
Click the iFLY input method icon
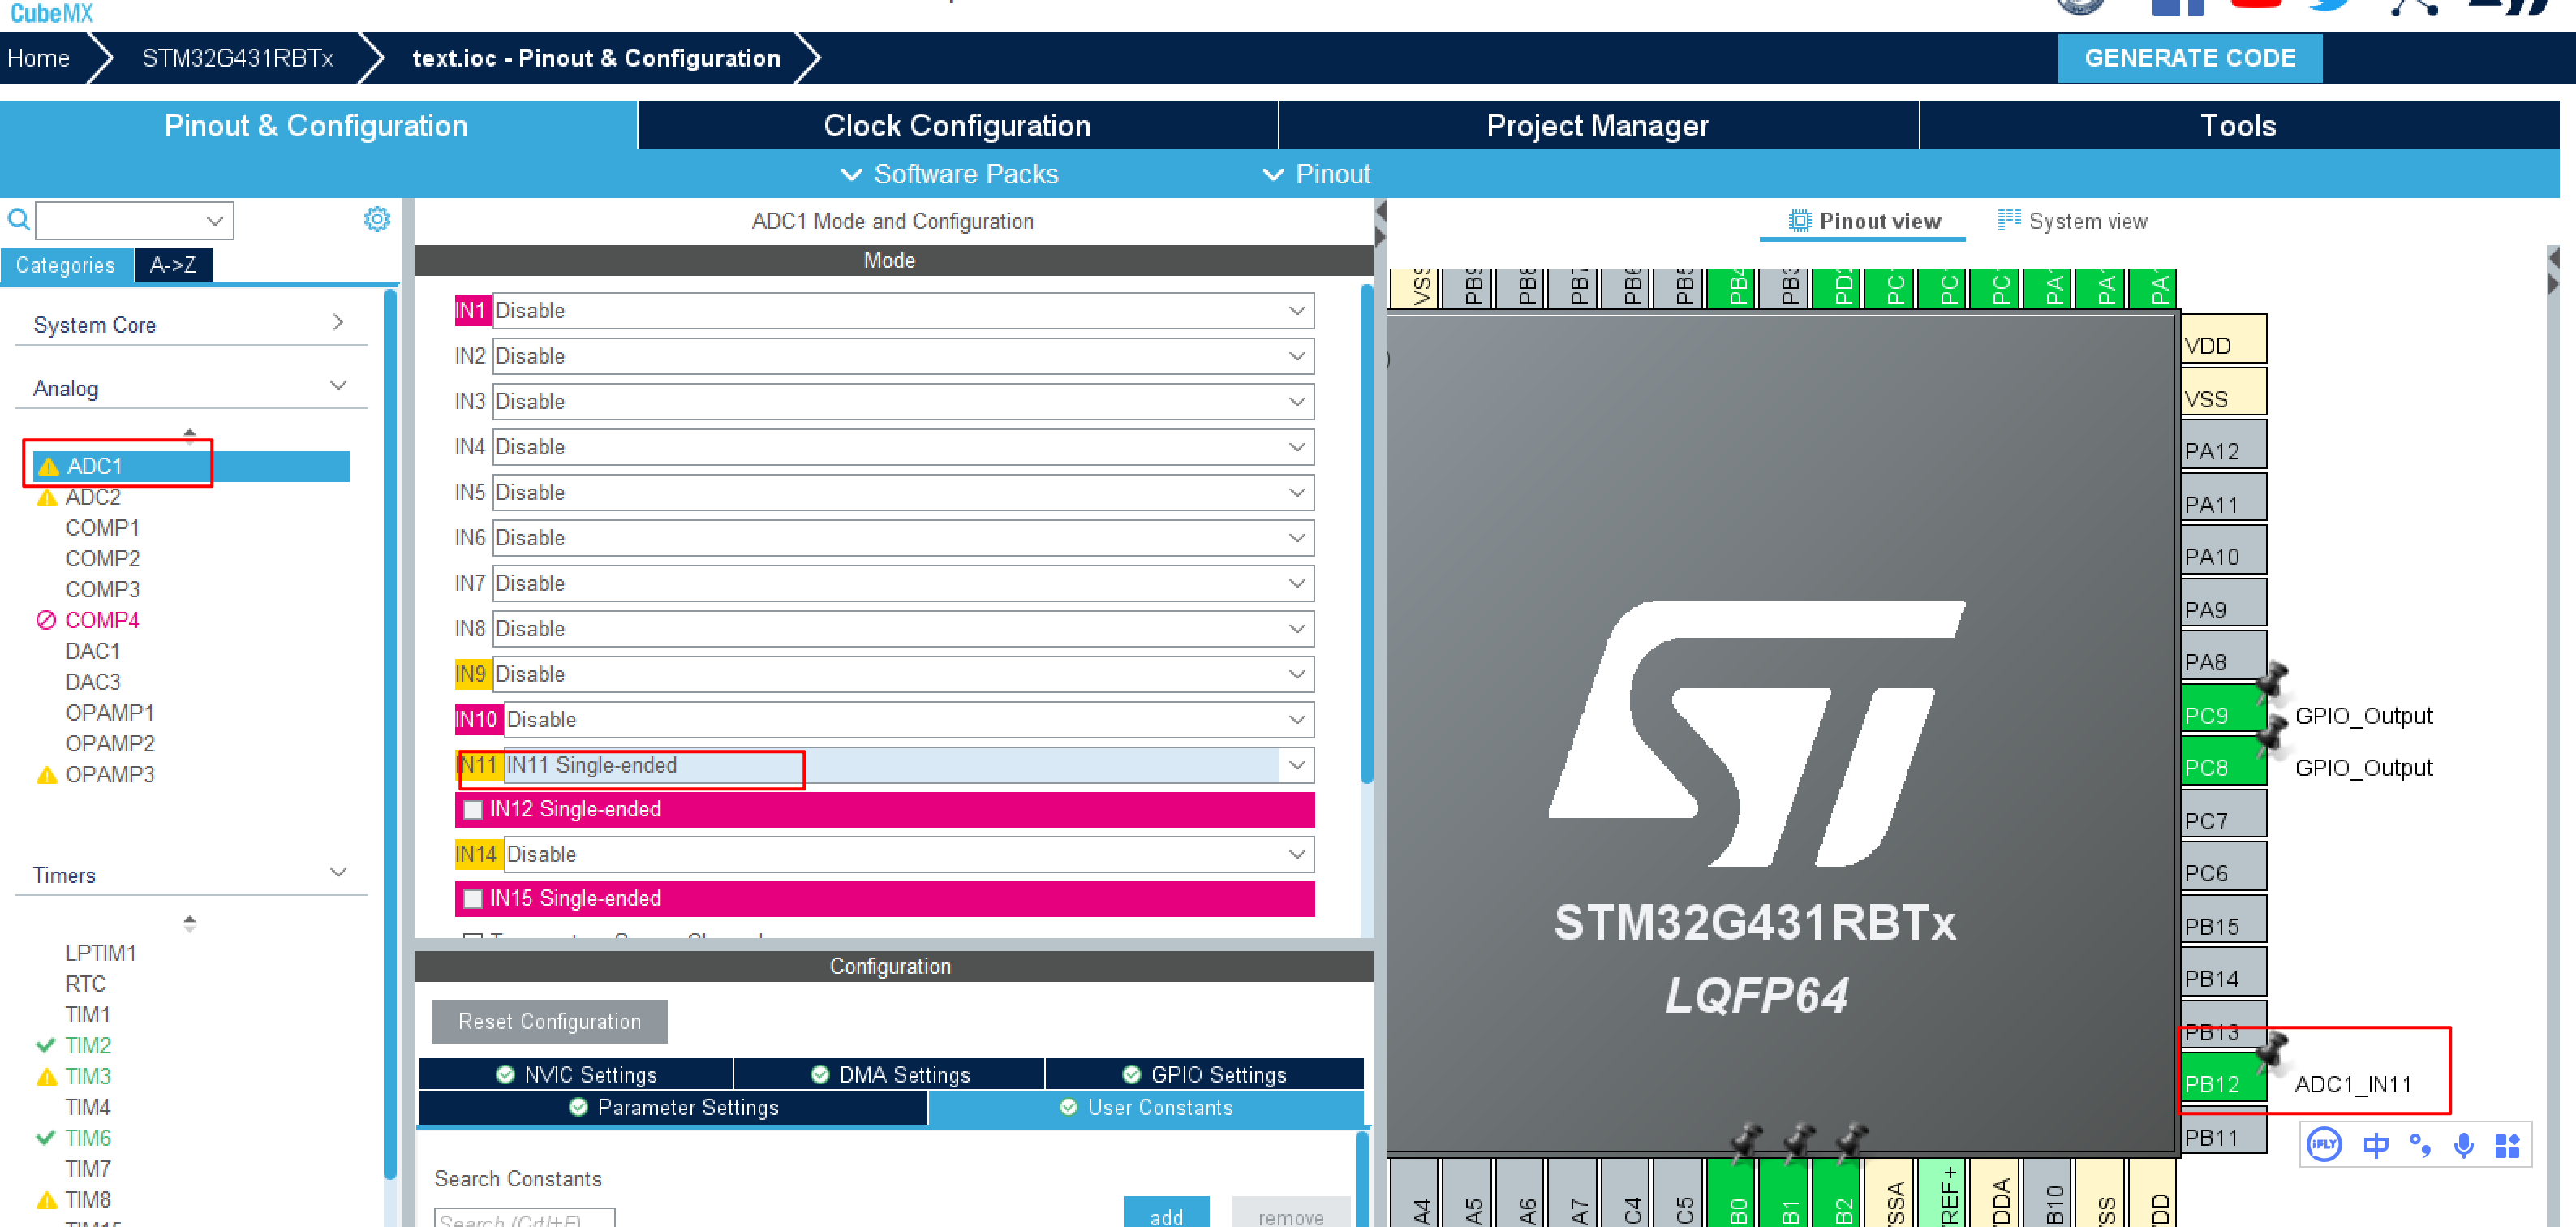click(2324, 1144)
